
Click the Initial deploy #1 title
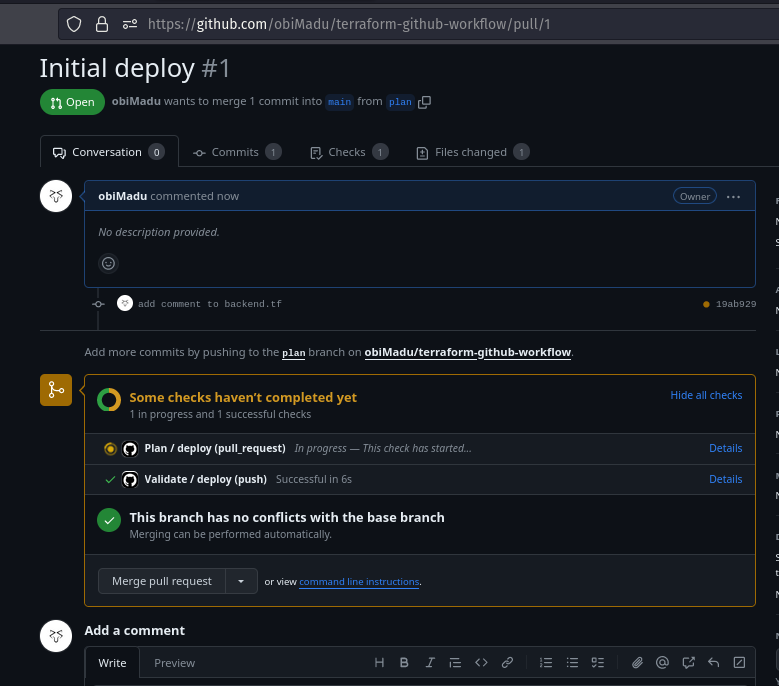pos(135,68)
